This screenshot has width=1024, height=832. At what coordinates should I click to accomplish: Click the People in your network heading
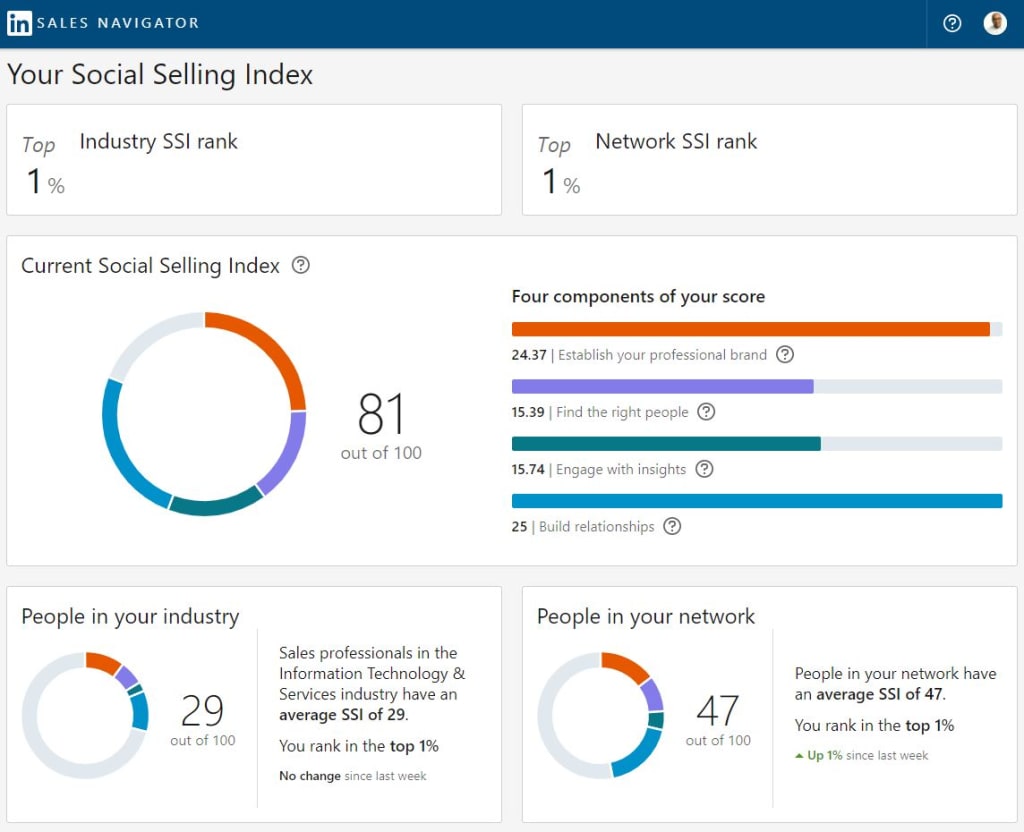pyautogui.click(x=646, y=616)
